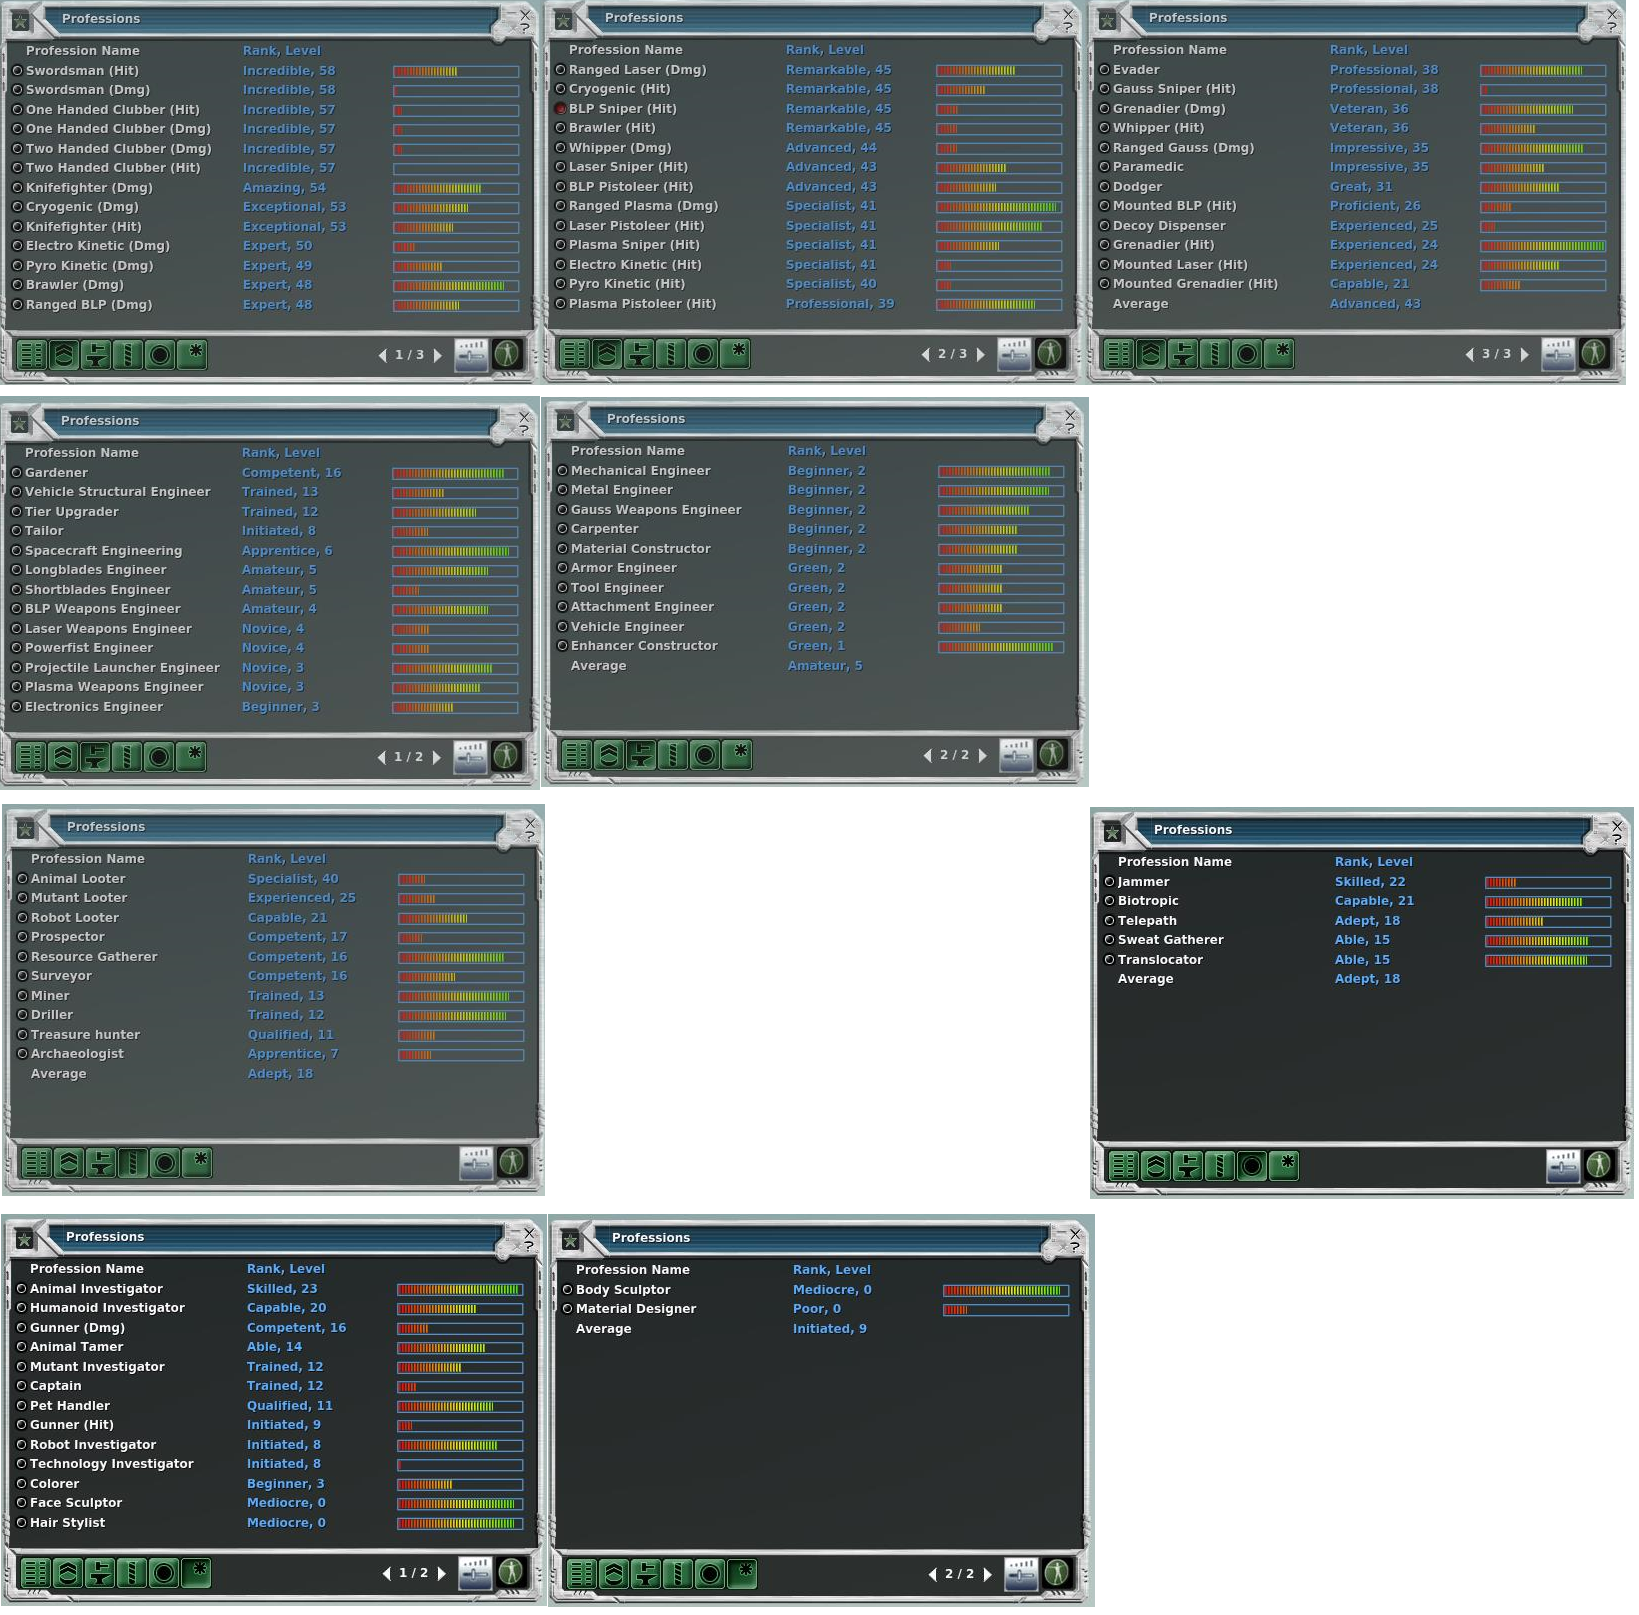
Task: Go to previous page in the Evader 3/3 panel
Action: 1469,354
